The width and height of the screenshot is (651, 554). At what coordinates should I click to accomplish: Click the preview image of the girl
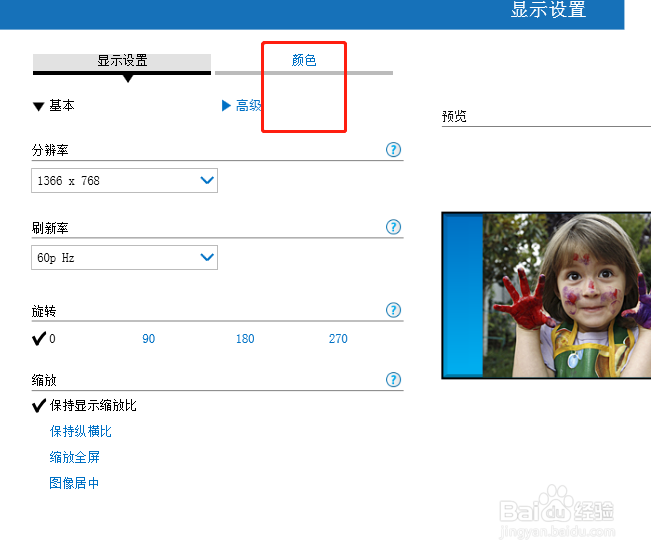546,295
